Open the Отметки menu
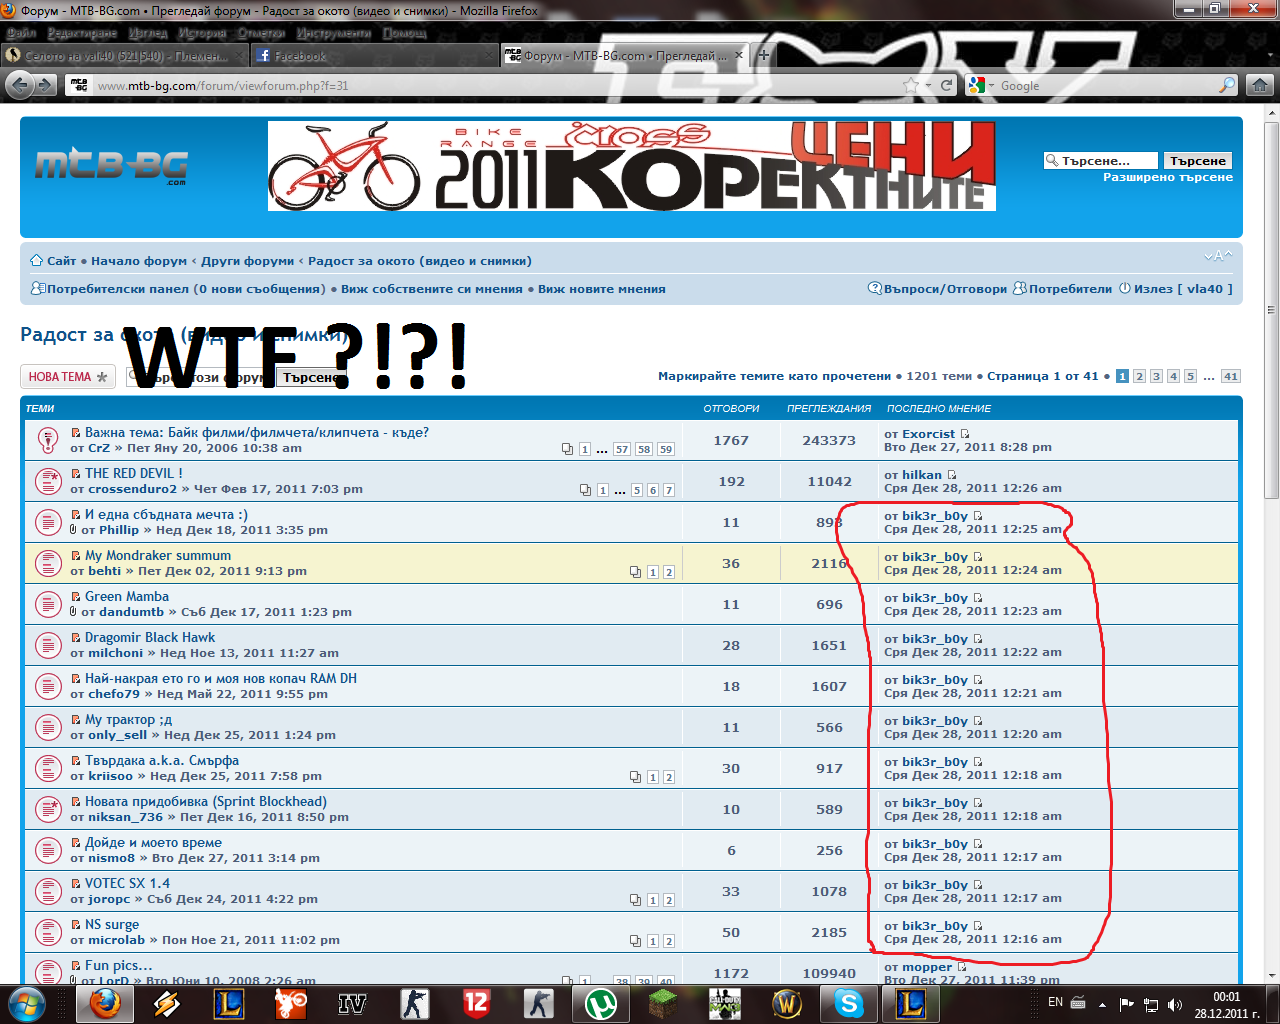Image resolution: width=1280 pixels, height=1024 pixels. [261, 33]
